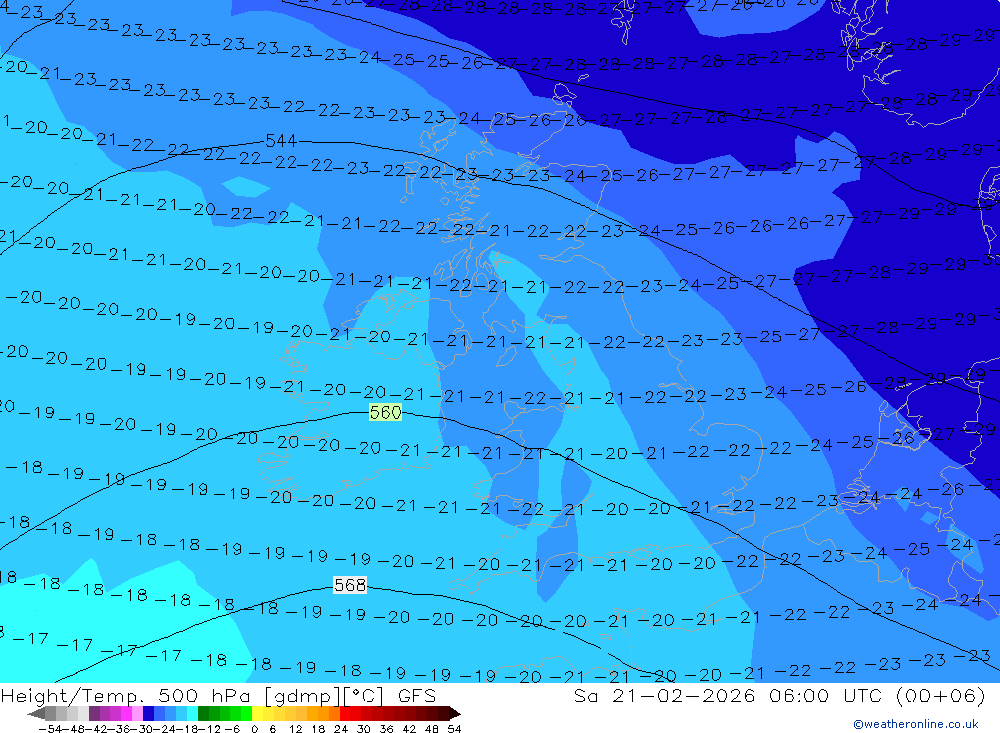Image resolution: width=1000 pixels, height=733 pixels.
Task: Click the 568 height contour label
Action: coord(349,585)
